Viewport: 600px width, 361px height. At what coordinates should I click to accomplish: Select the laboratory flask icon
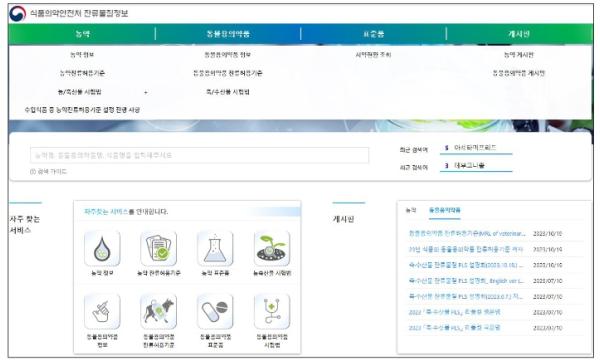point(215,248)
